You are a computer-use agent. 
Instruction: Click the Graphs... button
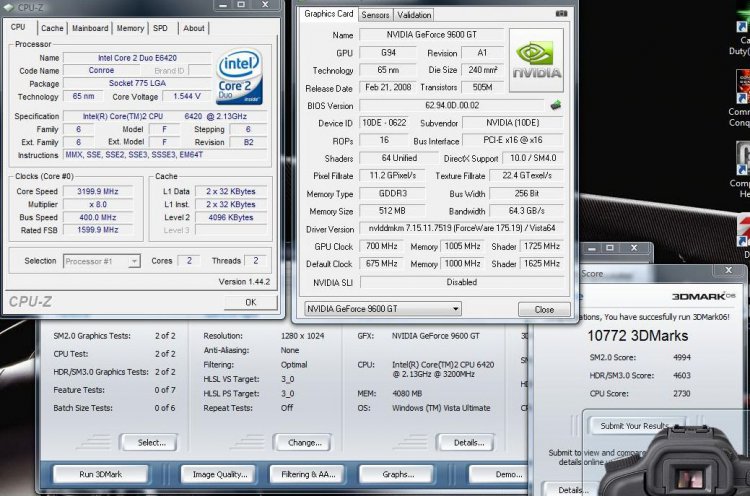coord(397,474)
